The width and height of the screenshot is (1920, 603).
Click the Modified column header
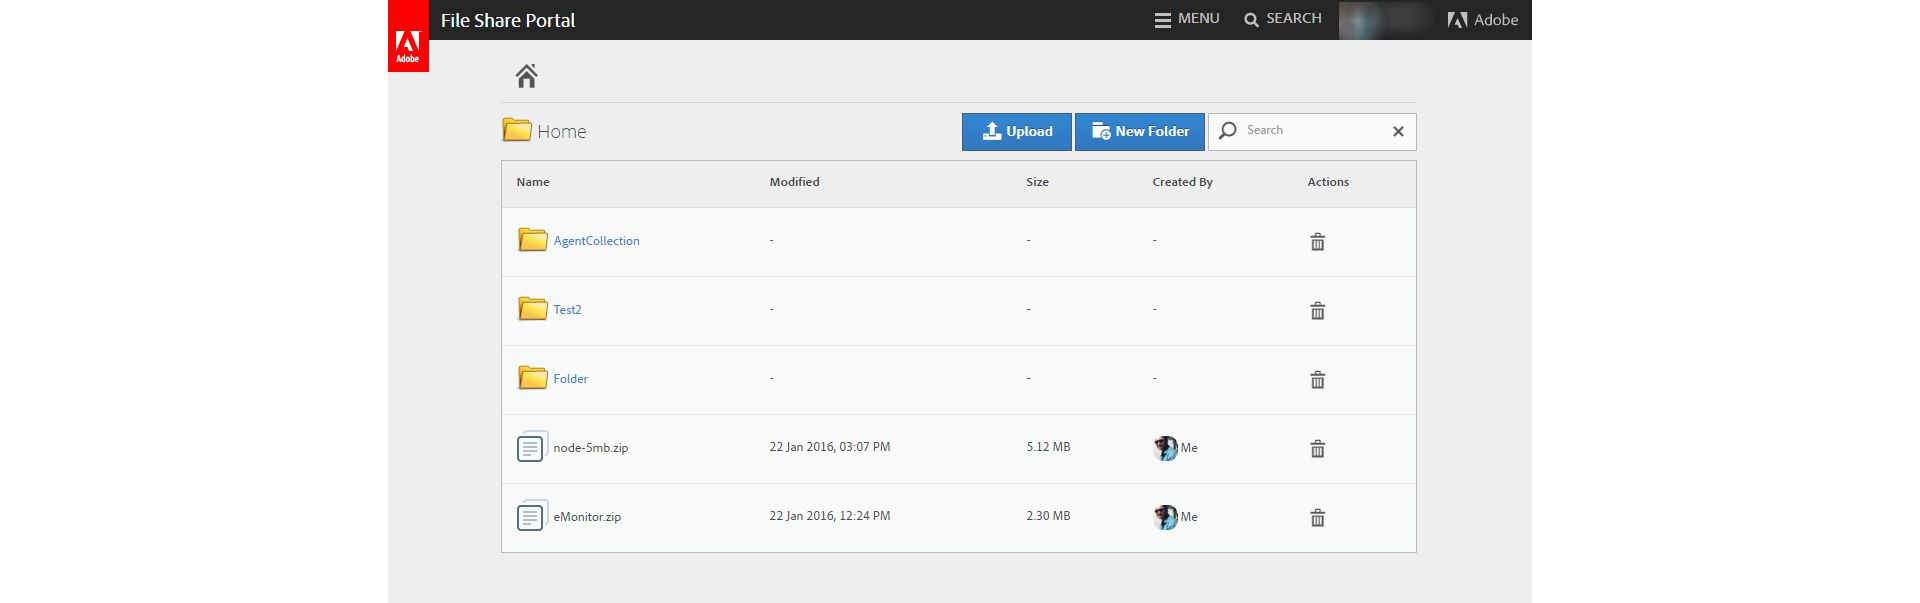coord(794,182)
